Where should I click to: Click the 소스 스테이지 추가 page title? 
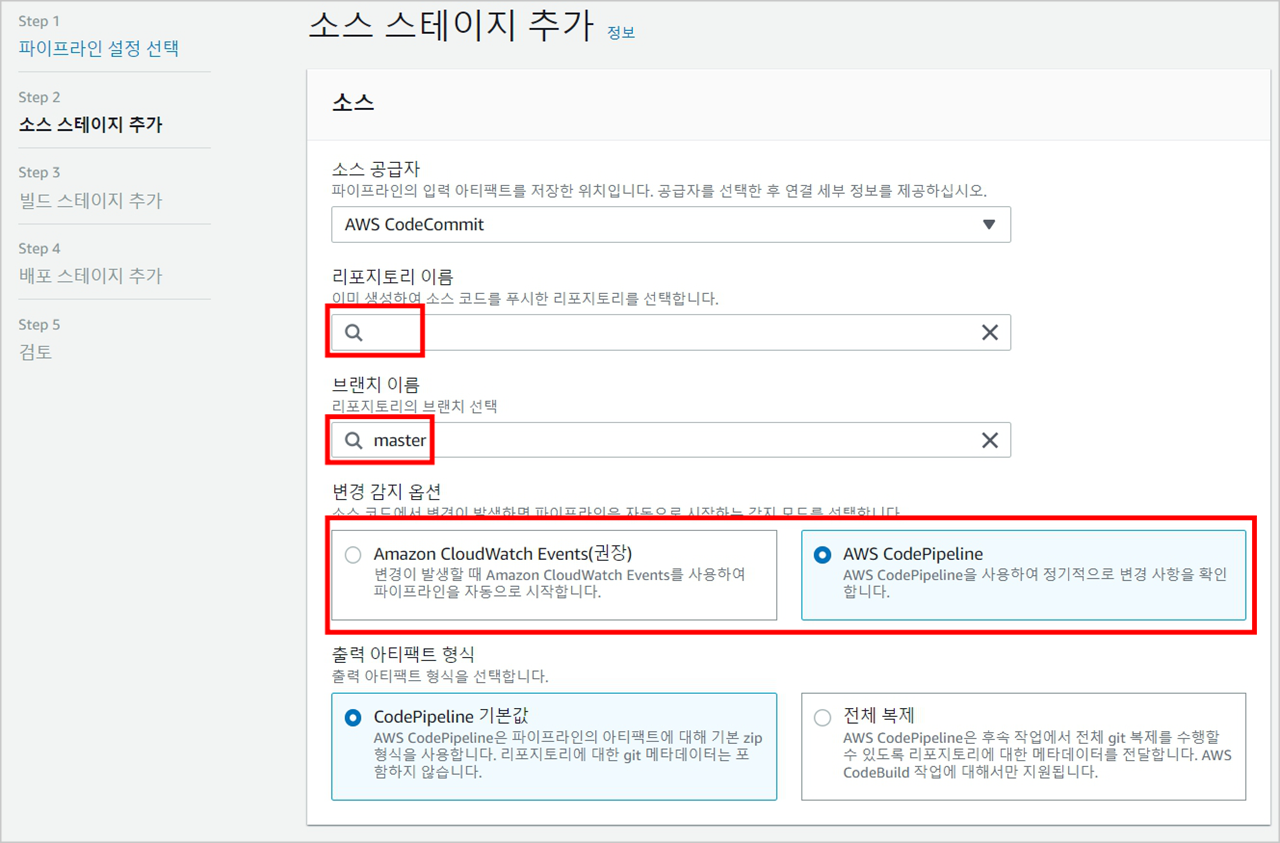(x=450, y=26)
